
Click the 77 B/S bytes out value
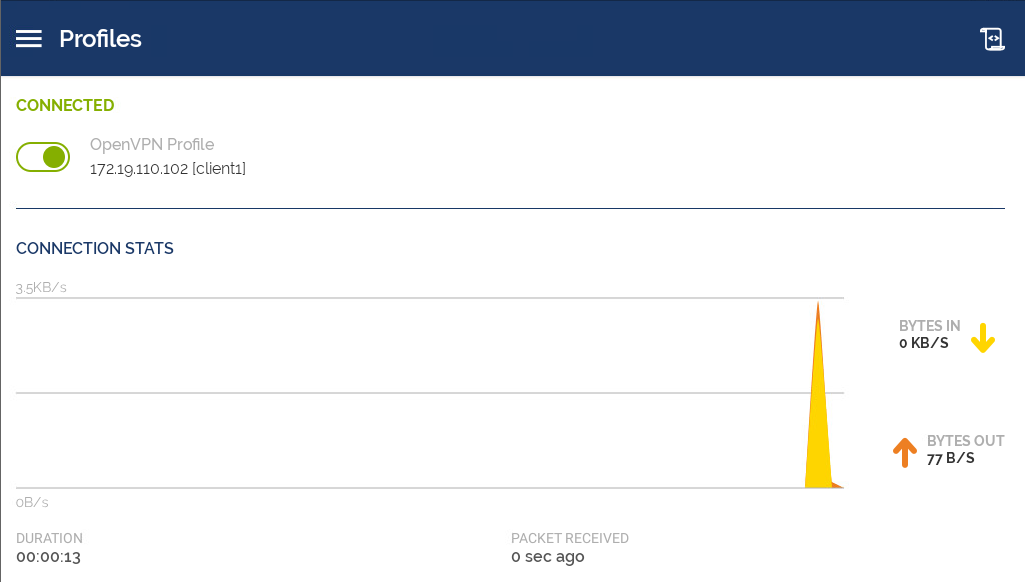[950, 458]
